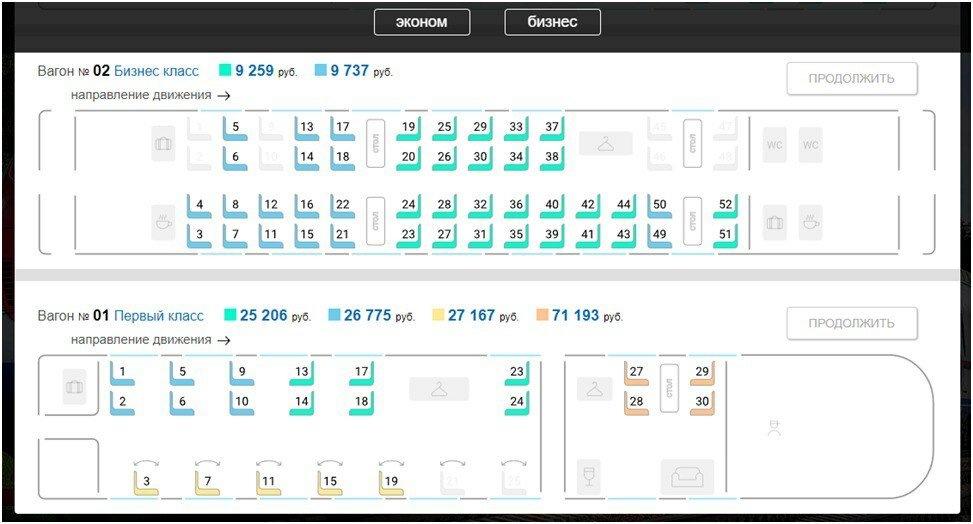Click the orange 71 193 руб. price swatch
Image resolution: width=973 pixels, height=524 pixels.
click(x=542, y=315)
